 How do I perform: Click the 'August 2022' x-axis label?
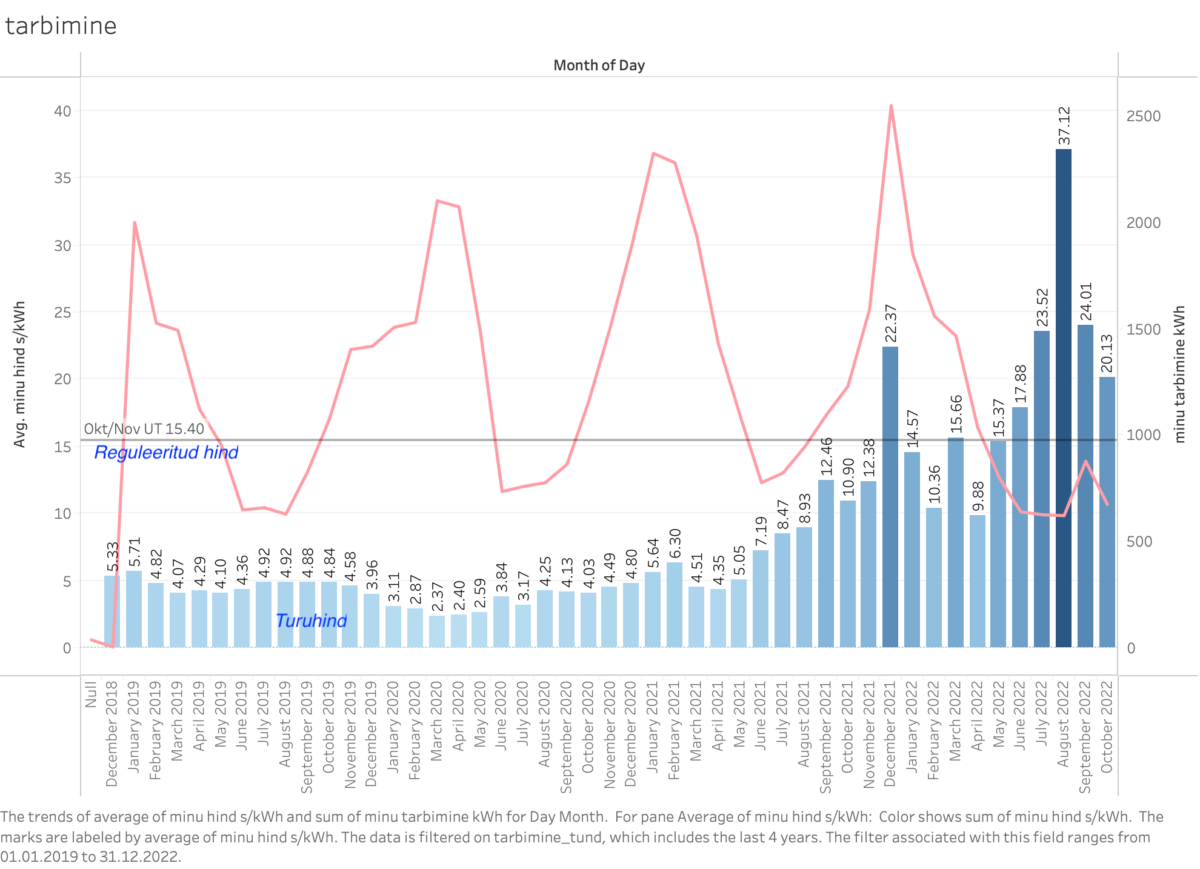pyautogui.click(x=1063, y=728)
